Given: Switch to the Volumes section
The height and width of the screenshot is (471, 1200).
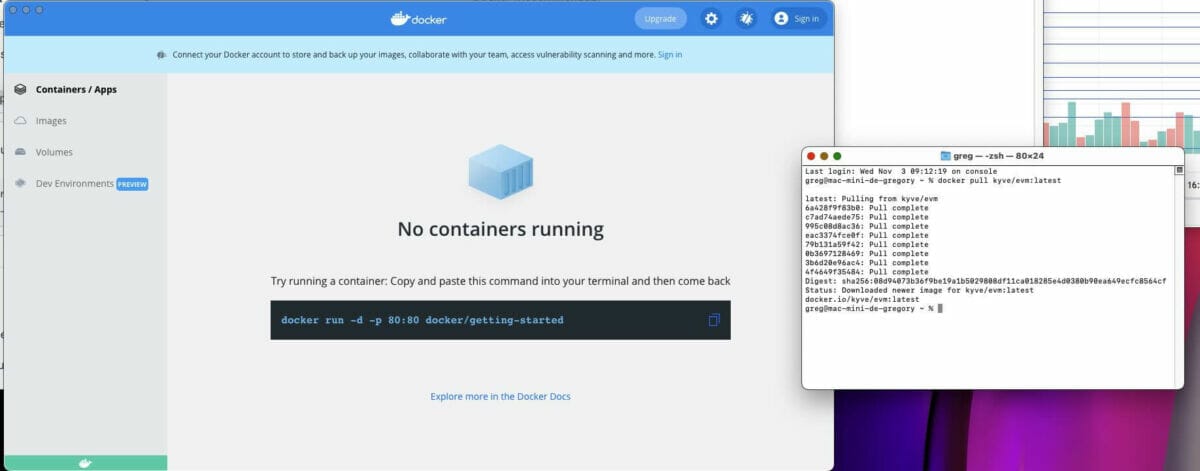Looking at the screenshot, I should coord(54,152).
